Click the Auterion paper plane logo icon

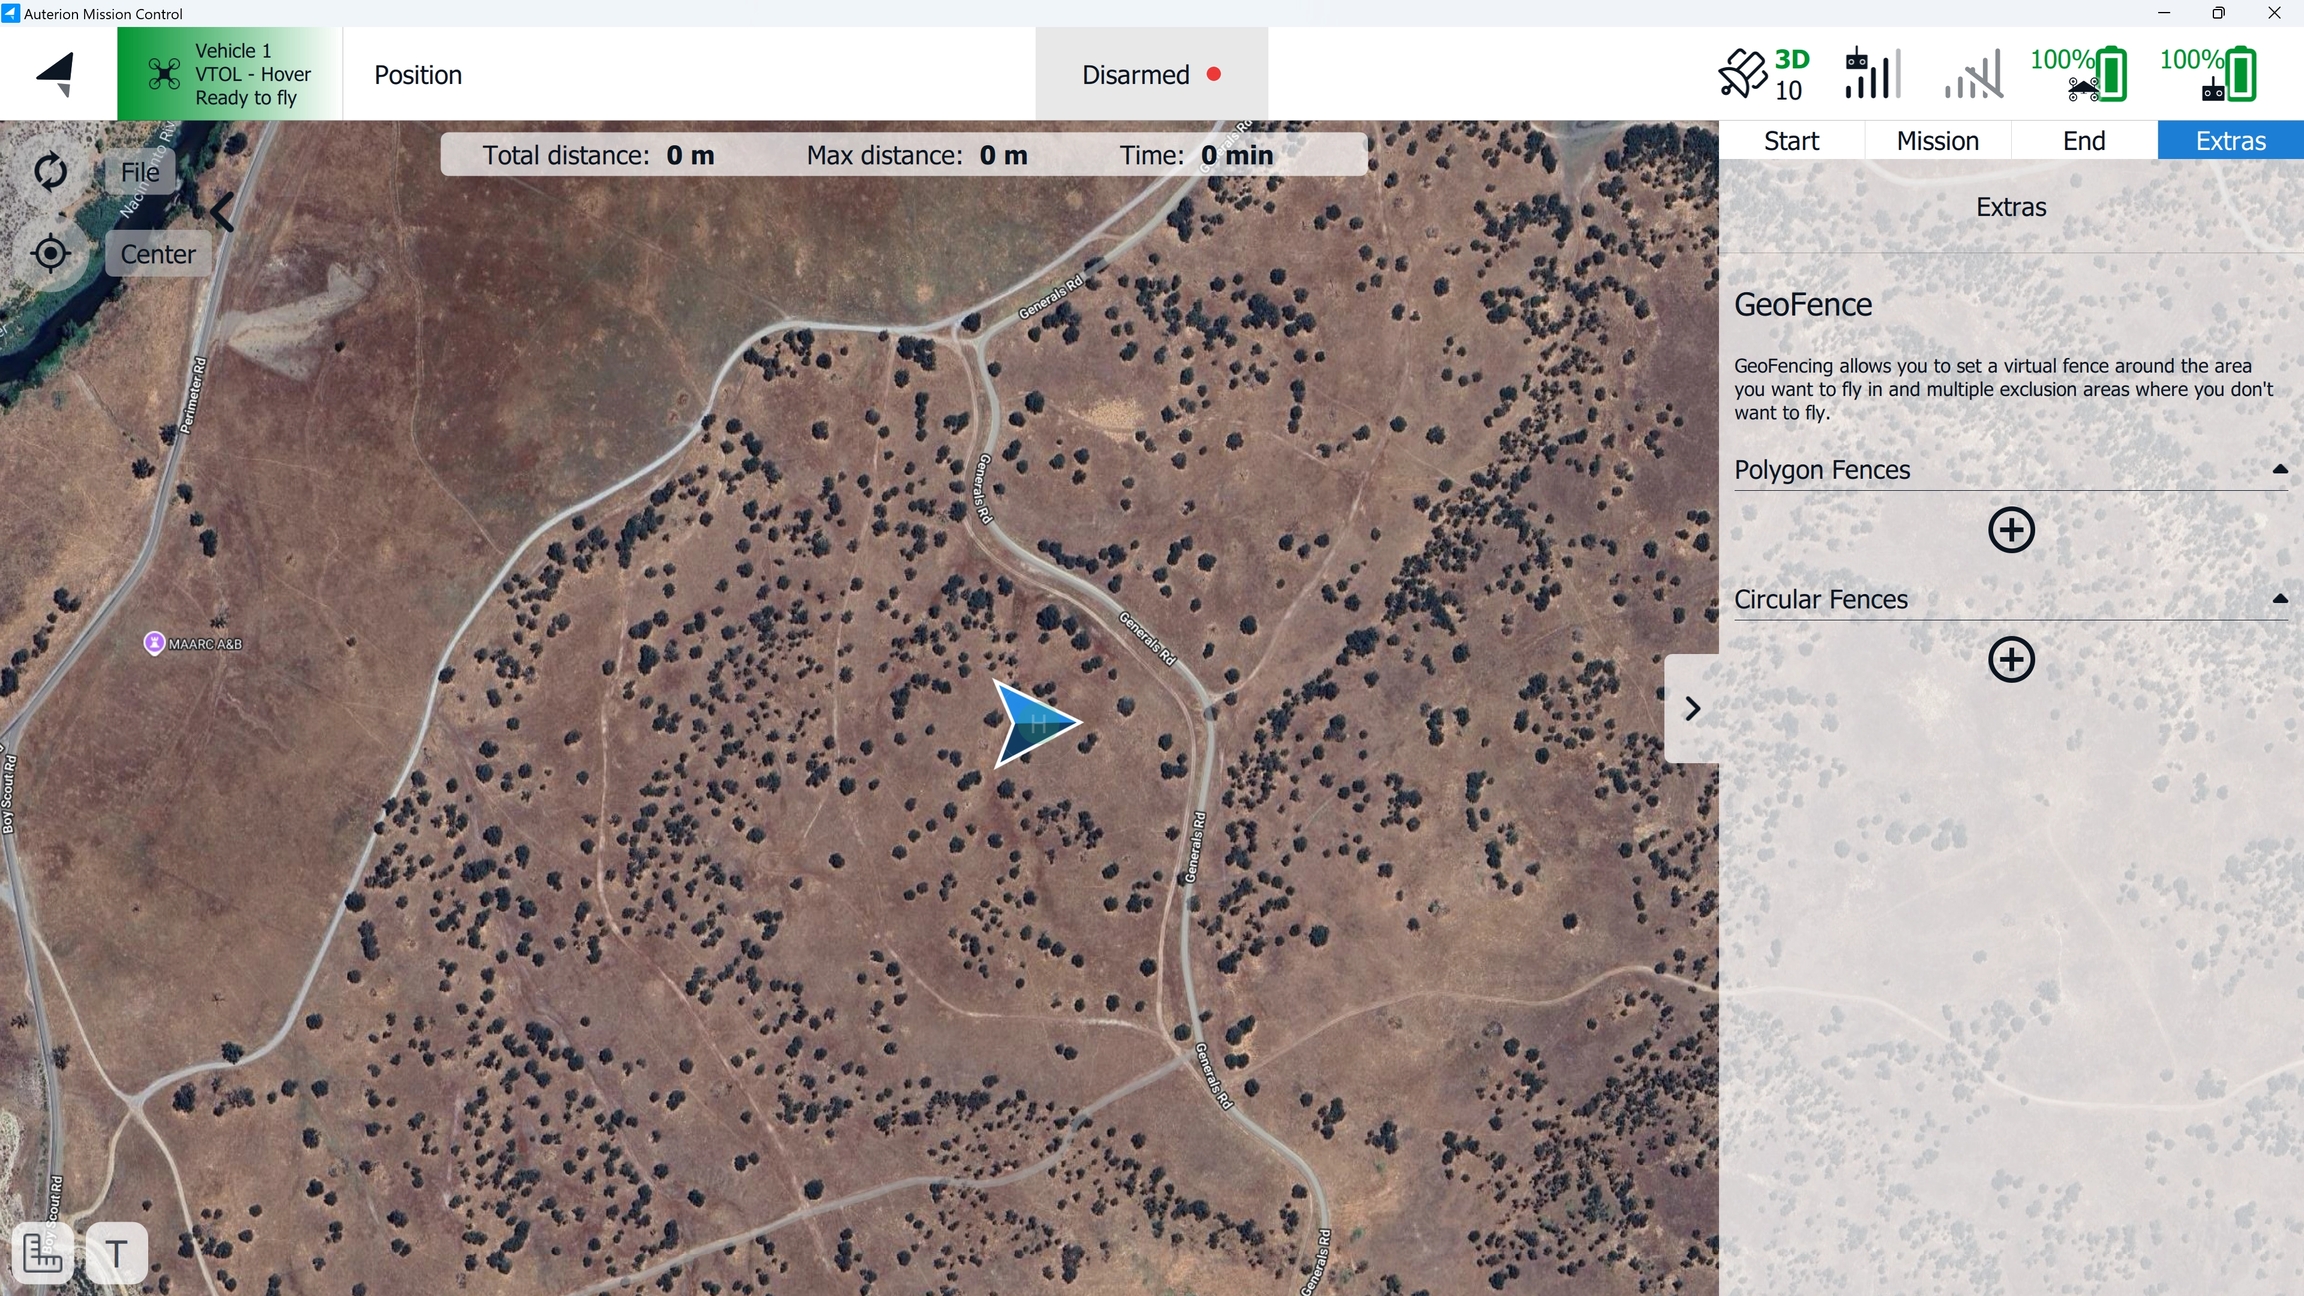point(57,74)
